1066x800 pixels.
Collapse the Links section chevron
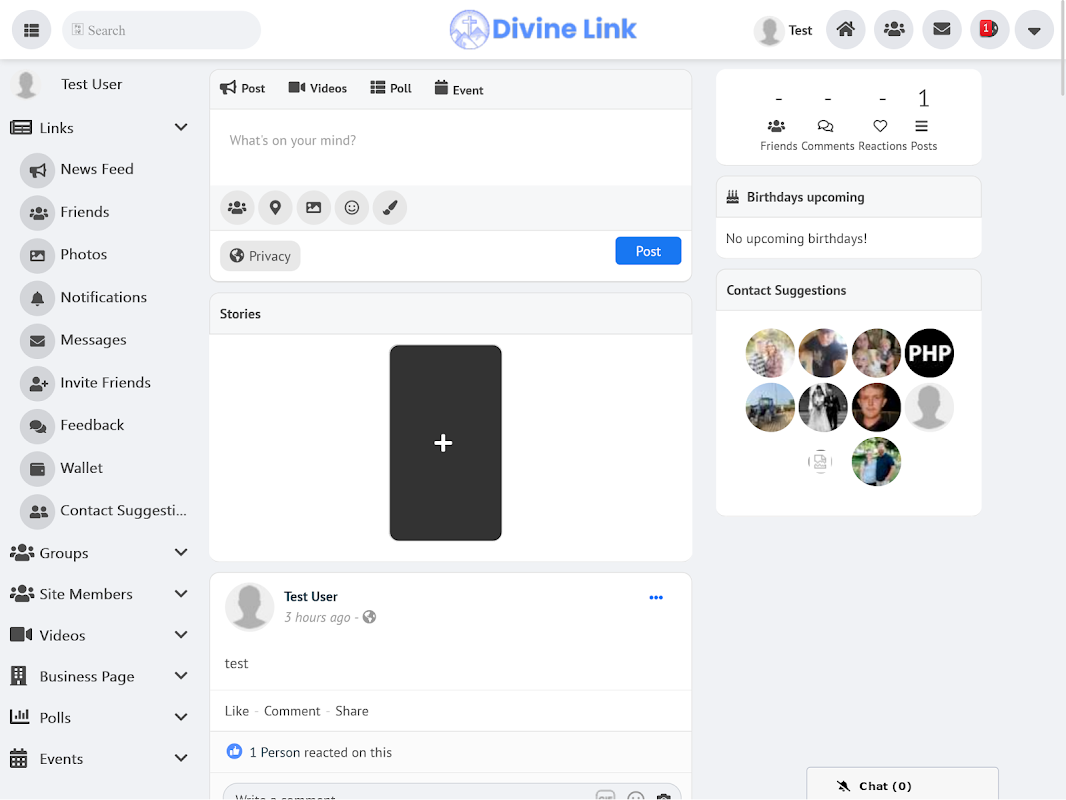tap(181, 128)
